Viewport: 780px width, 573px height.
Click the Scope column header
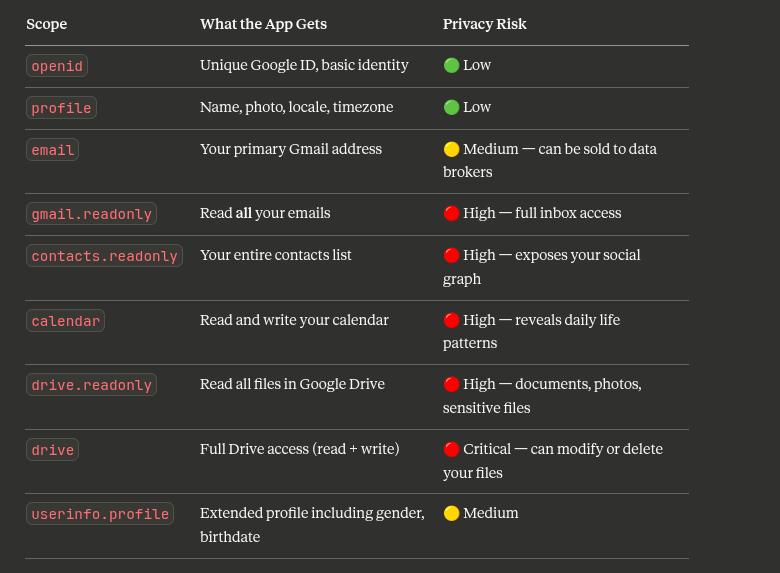(x=46, y=24)
